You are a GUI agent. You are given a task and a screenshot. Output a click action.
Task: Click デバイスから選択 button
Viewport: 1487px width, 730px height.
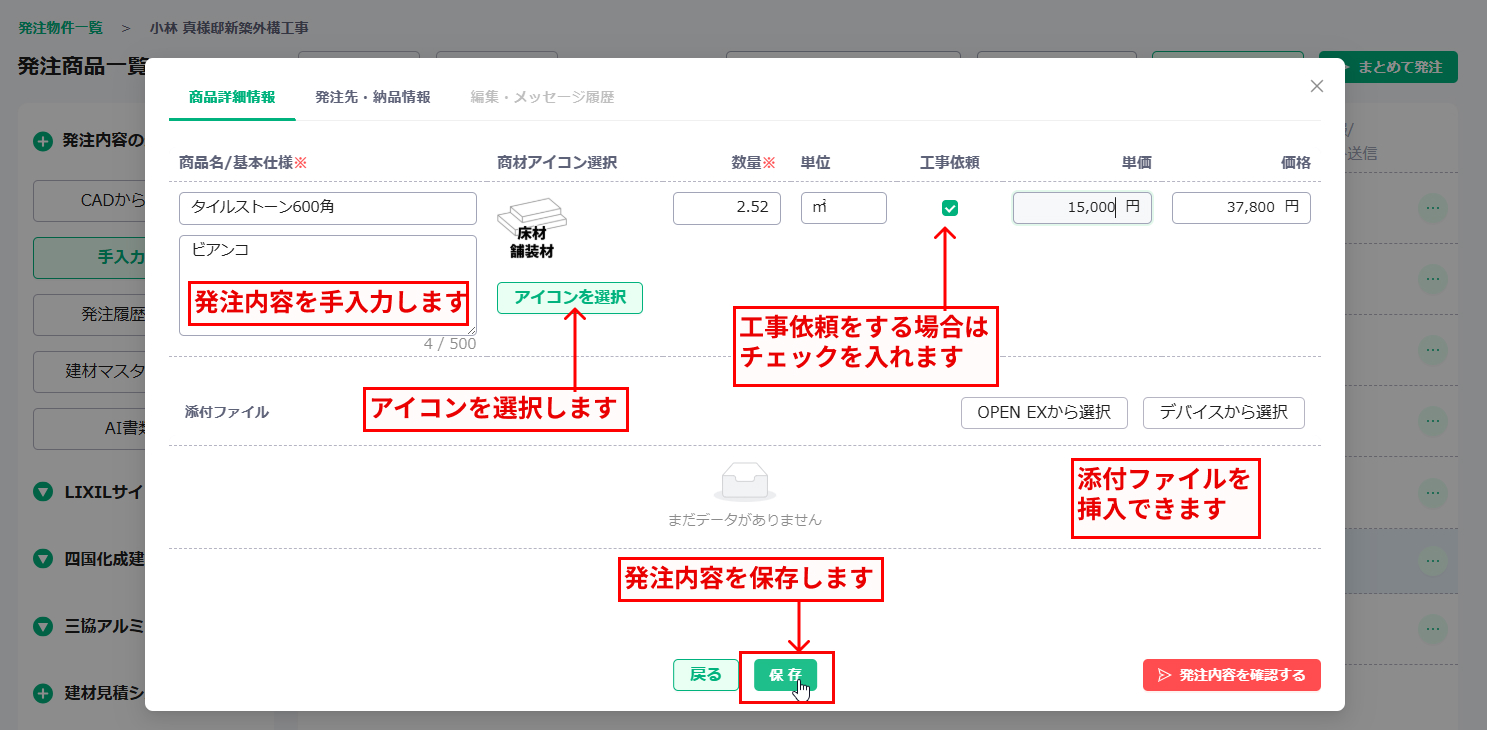coord(1224,412)
